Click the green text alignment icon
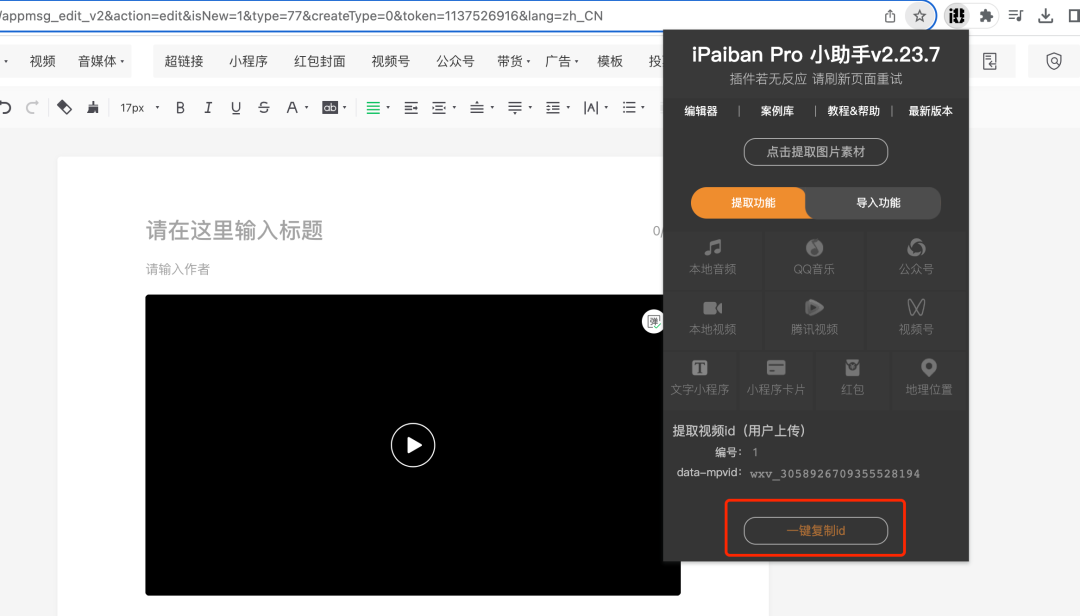The height and width of the screenshot is (616, 1080). 373,107
